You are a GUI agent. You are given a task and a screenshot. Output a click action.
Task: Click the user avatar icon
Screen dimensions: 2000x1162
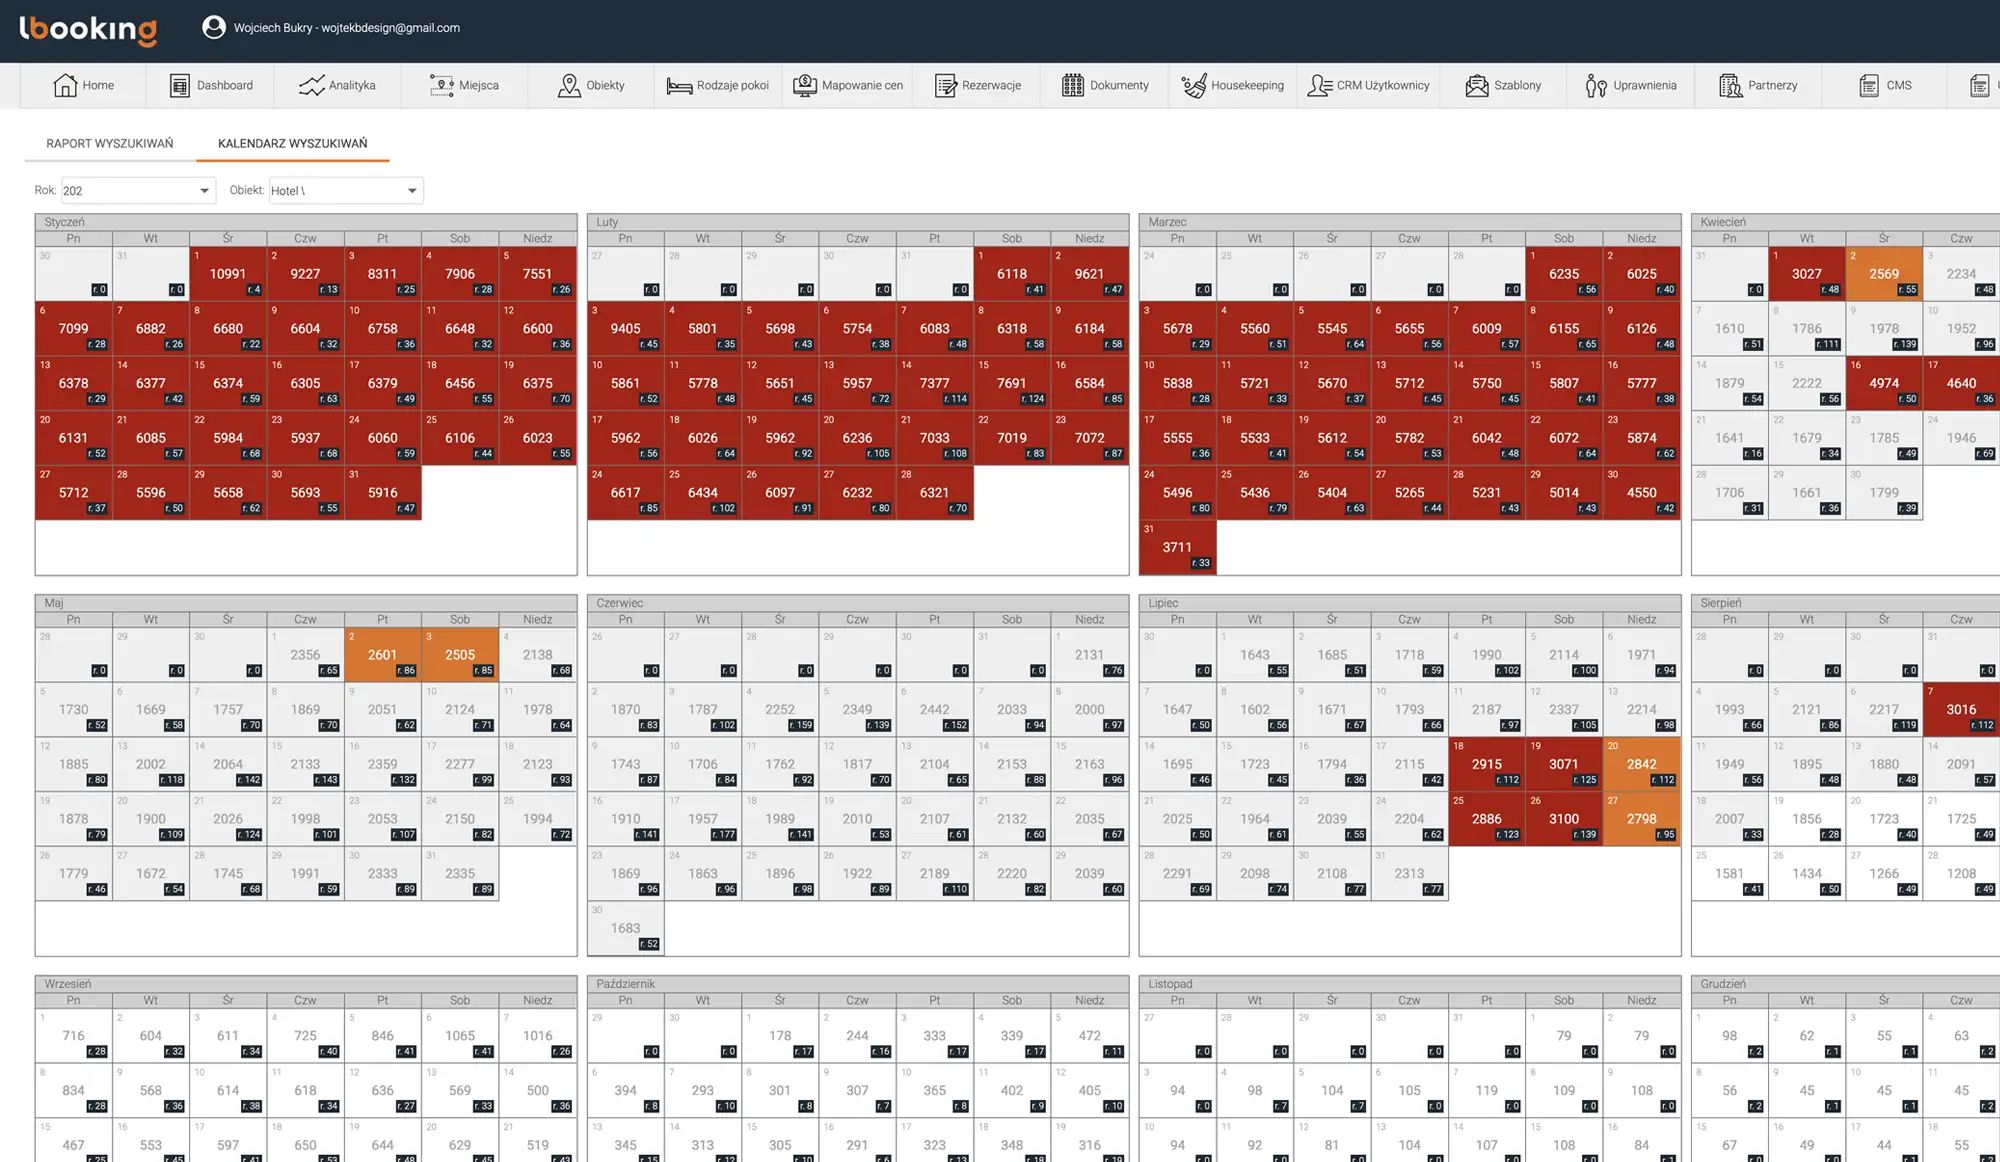[213, 27]
